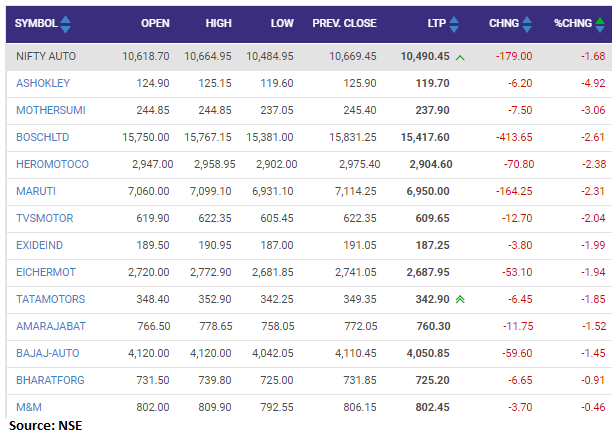Click the sort arrows beside SYMBOL header
Viewport: 612px width, 439px height.
[66, 23]
